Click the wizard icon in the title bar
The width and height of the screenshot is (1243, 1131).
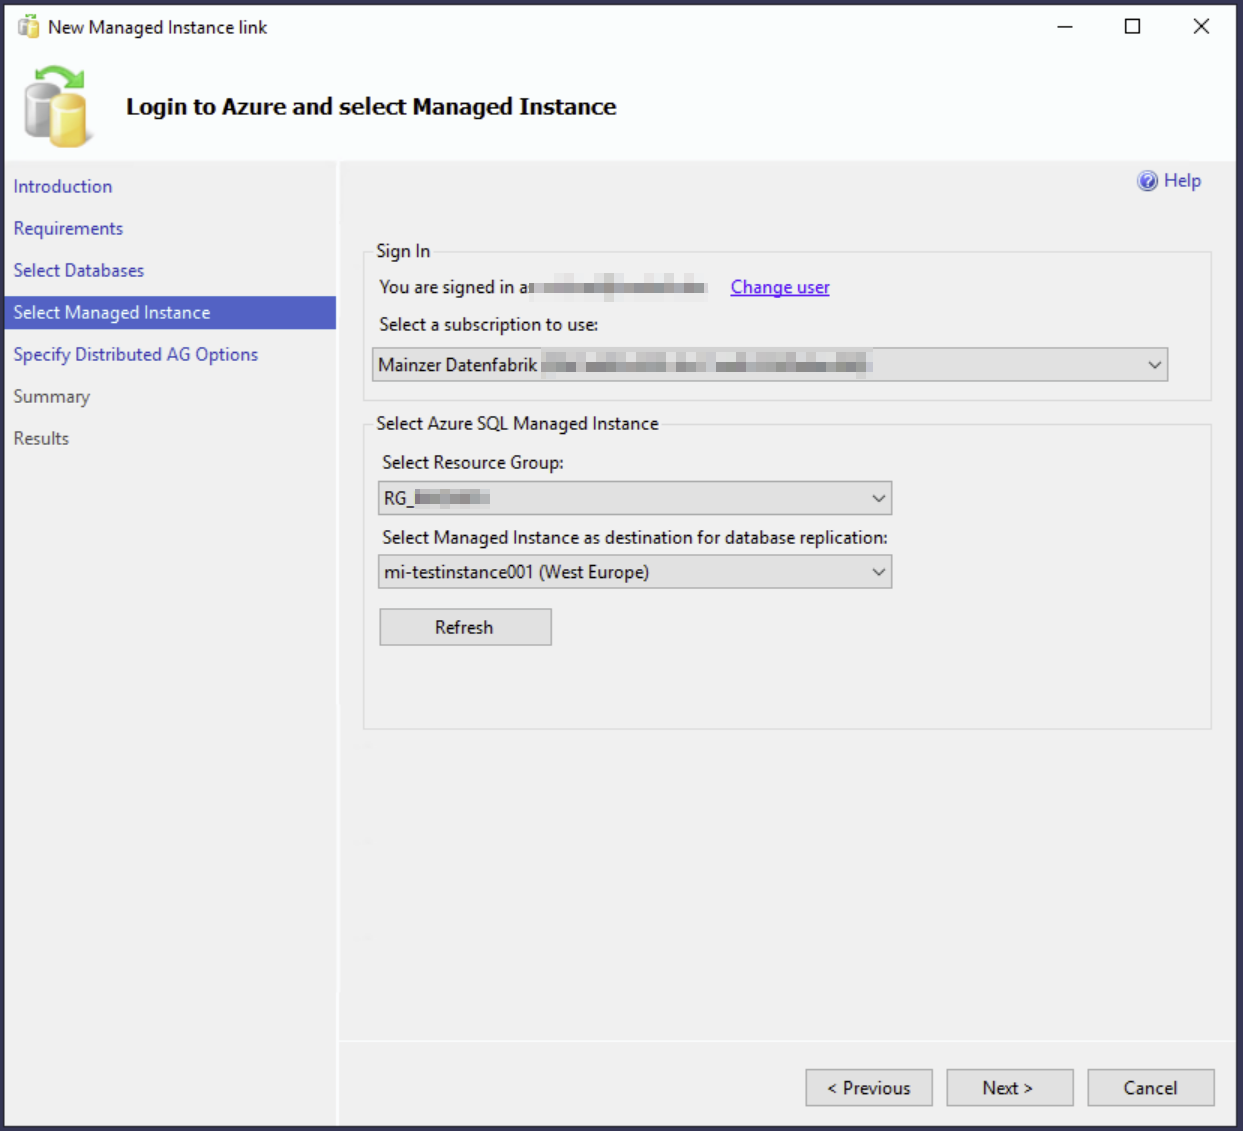28,27
